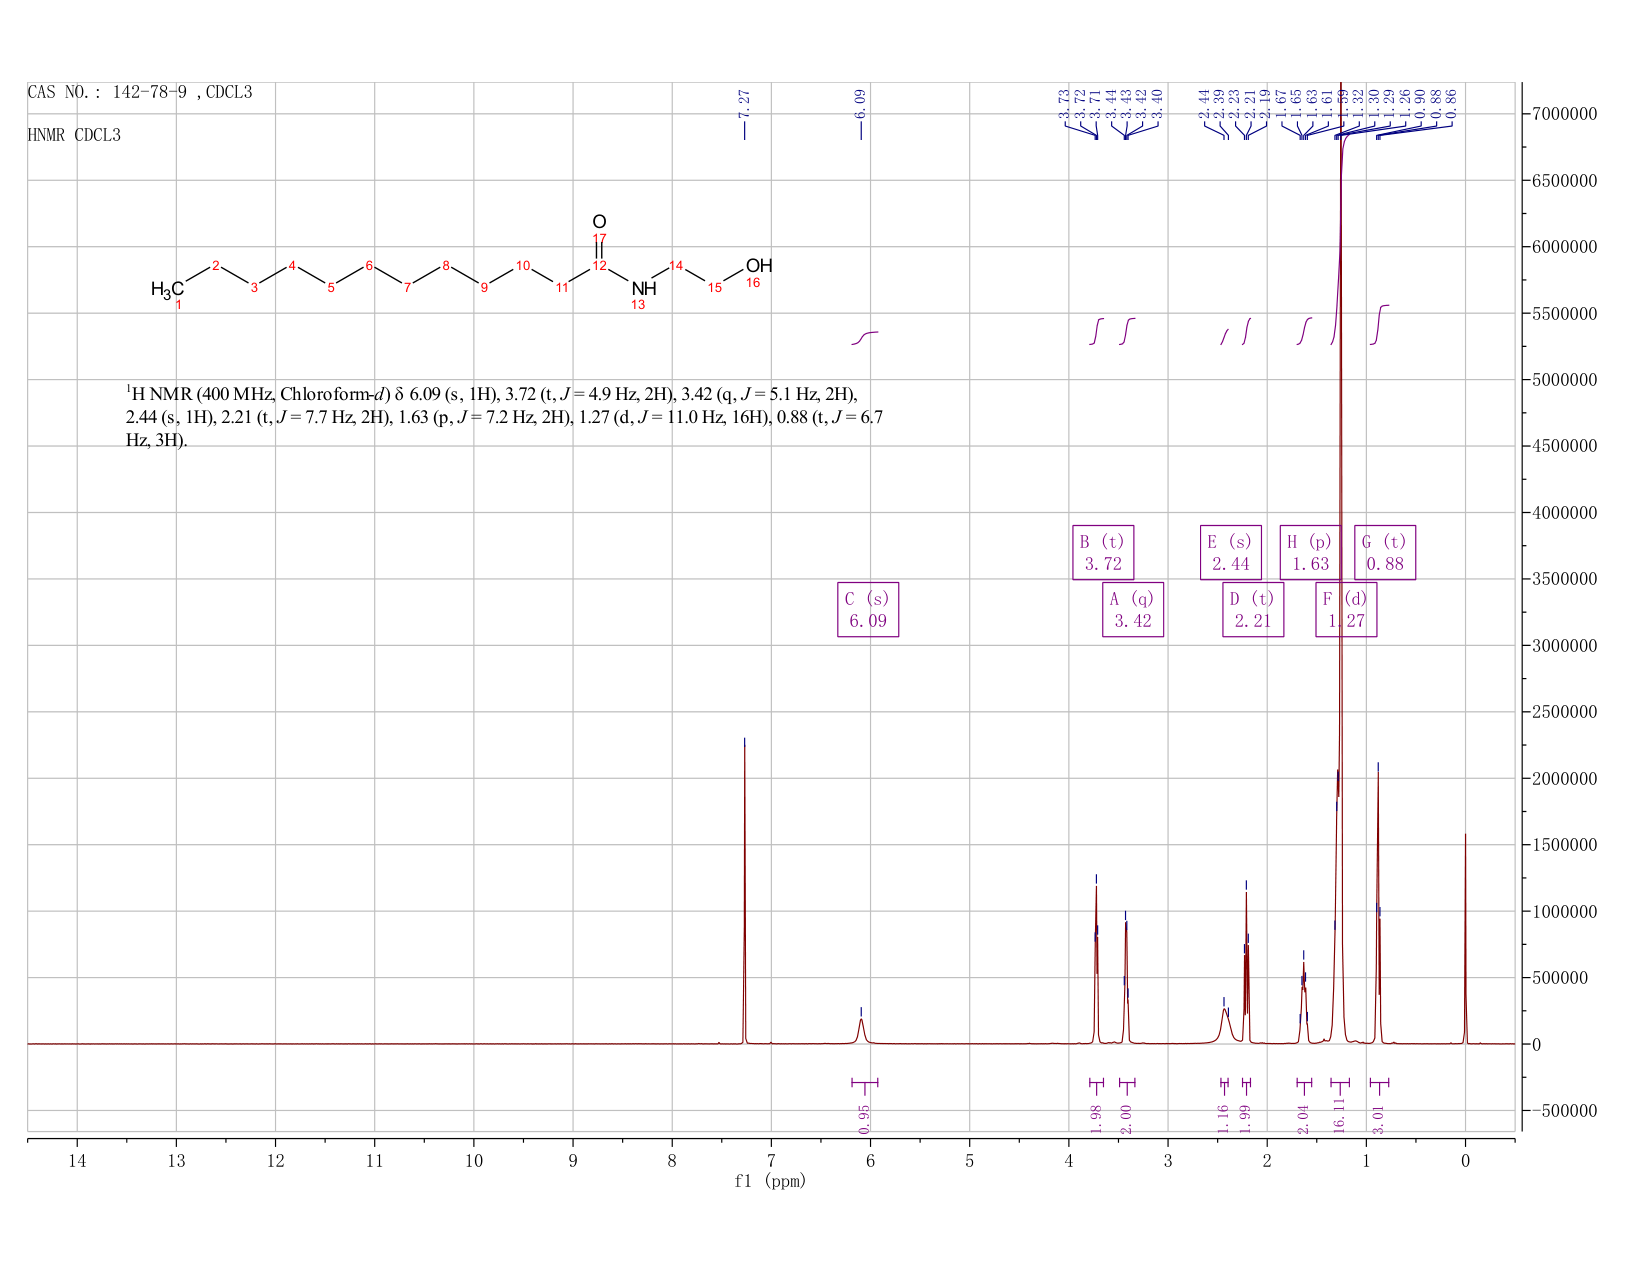Click the broad NH peak near 6.09 ppm

pos(861,1030)
